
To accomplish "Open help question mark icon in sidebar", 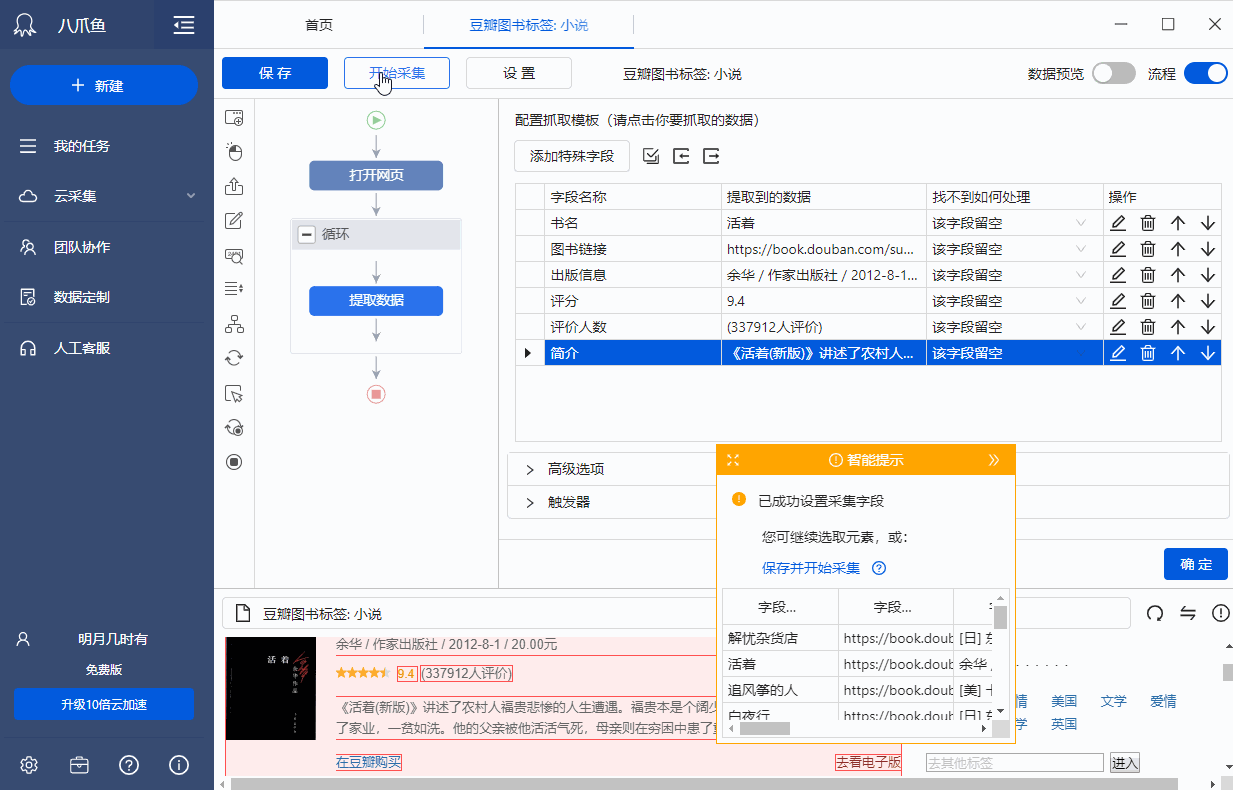I will pyautogui.click(x=129, y=765).
